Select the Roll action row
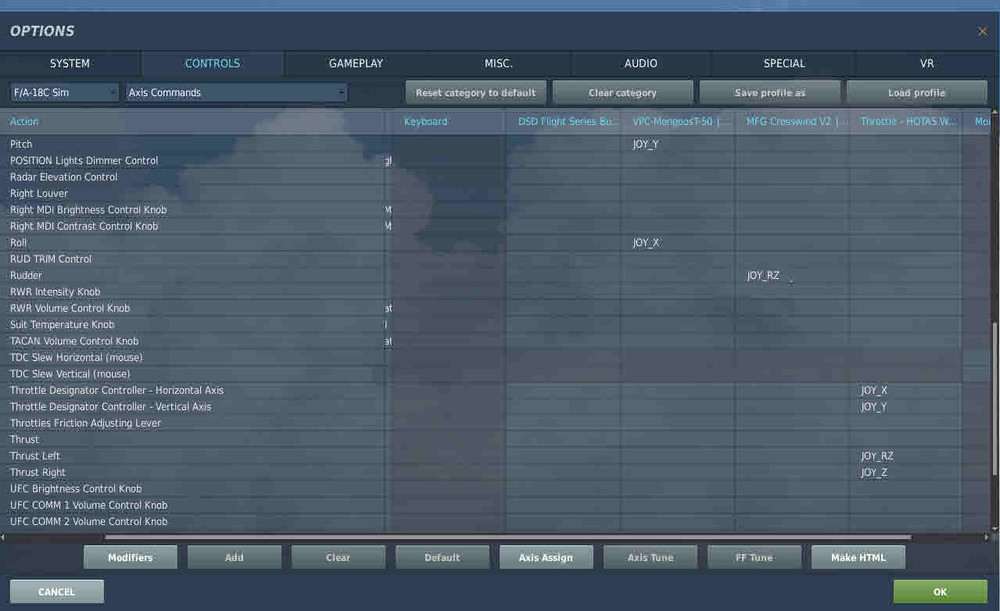This screenshot has width=1000, height=611. [x=191, y=243]
